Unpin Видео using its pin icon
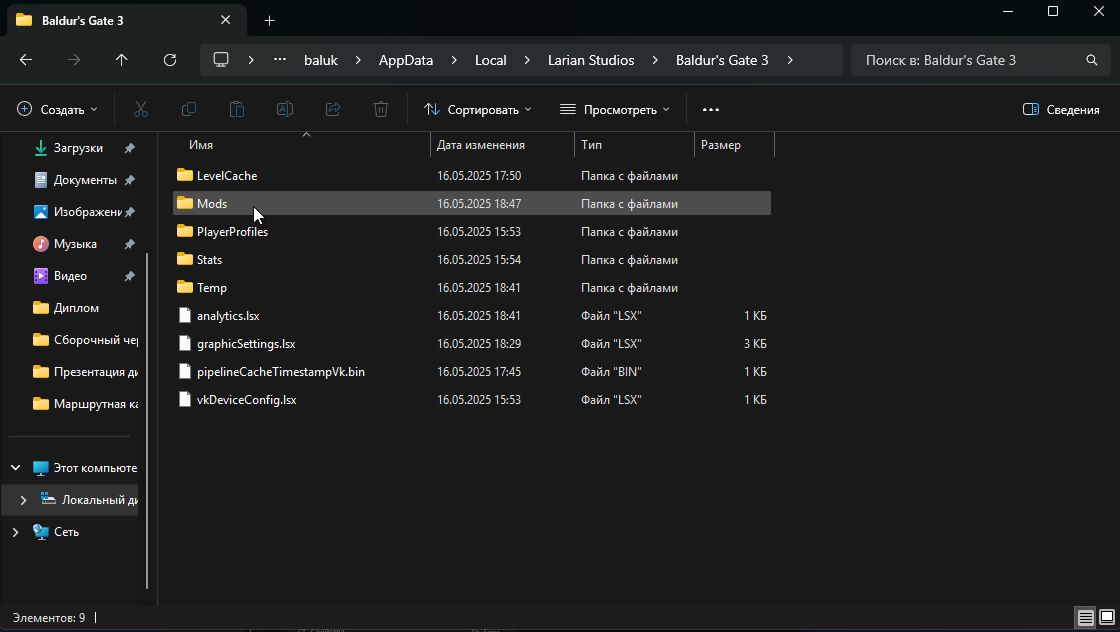Screen dimensions: 1120x632 (x=129, y=276)
